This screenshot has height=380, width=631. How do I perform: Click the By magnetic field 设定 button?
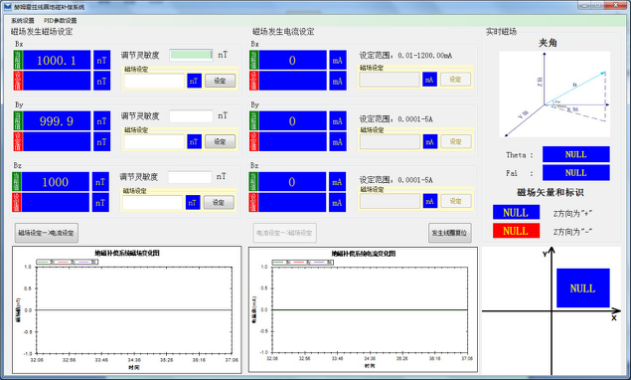[220, 142]
